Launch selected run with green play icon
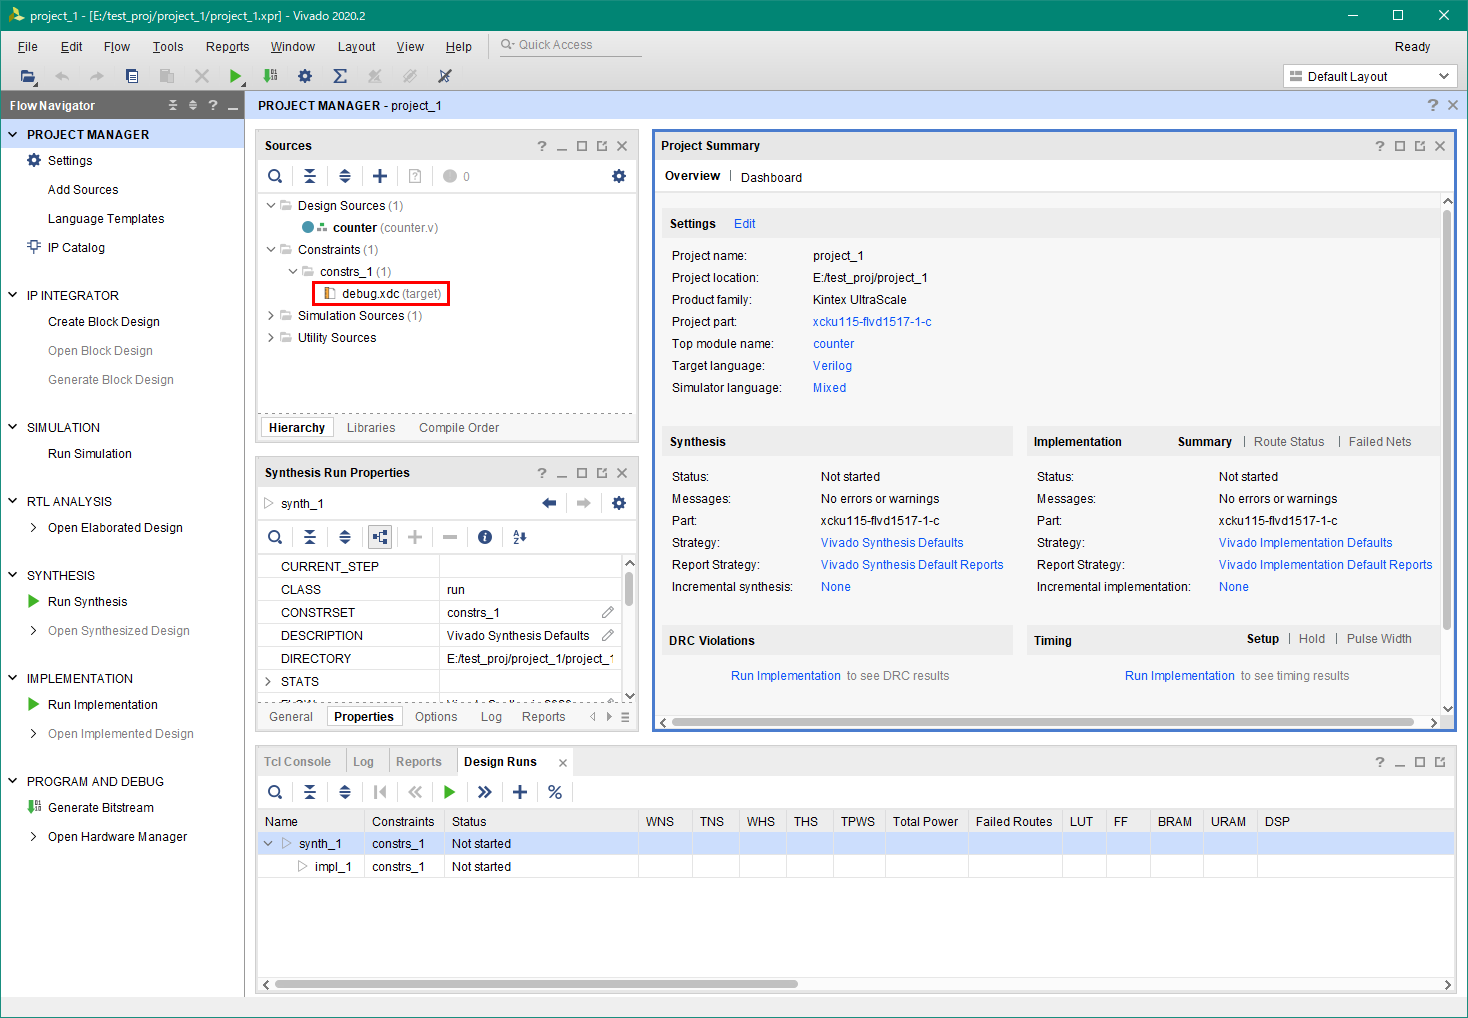This screenshot has width=1468, height=1018. (x=450, y=792)
